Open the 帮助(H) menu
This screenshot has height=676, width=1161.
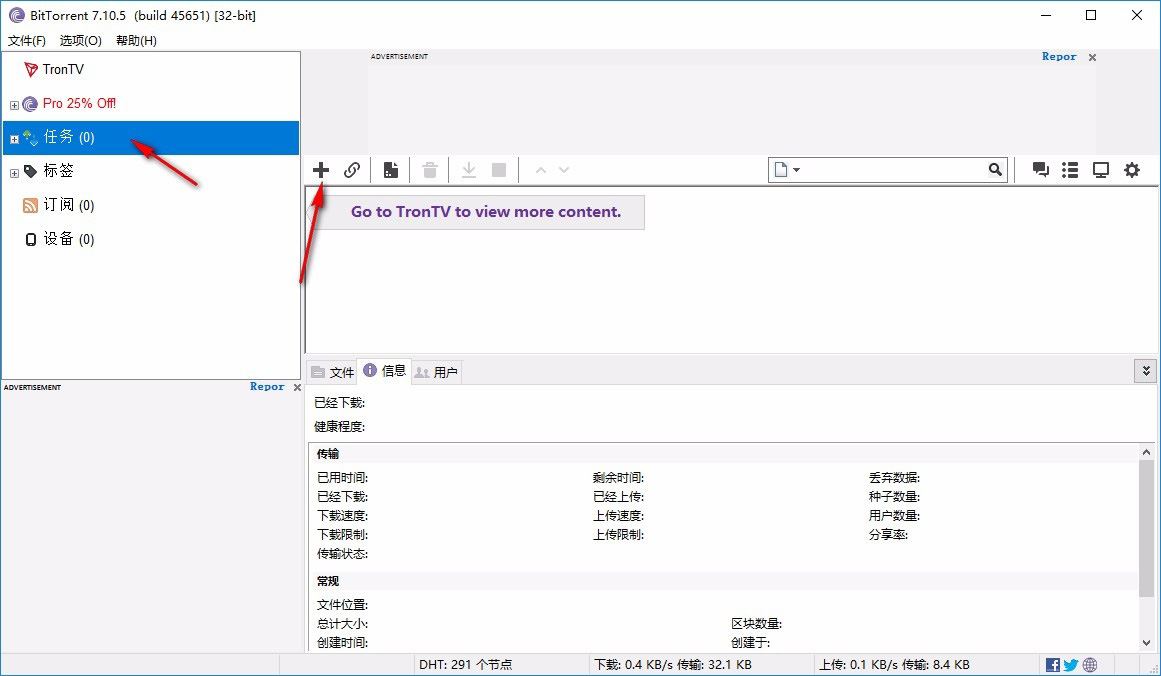pos(136,41)
